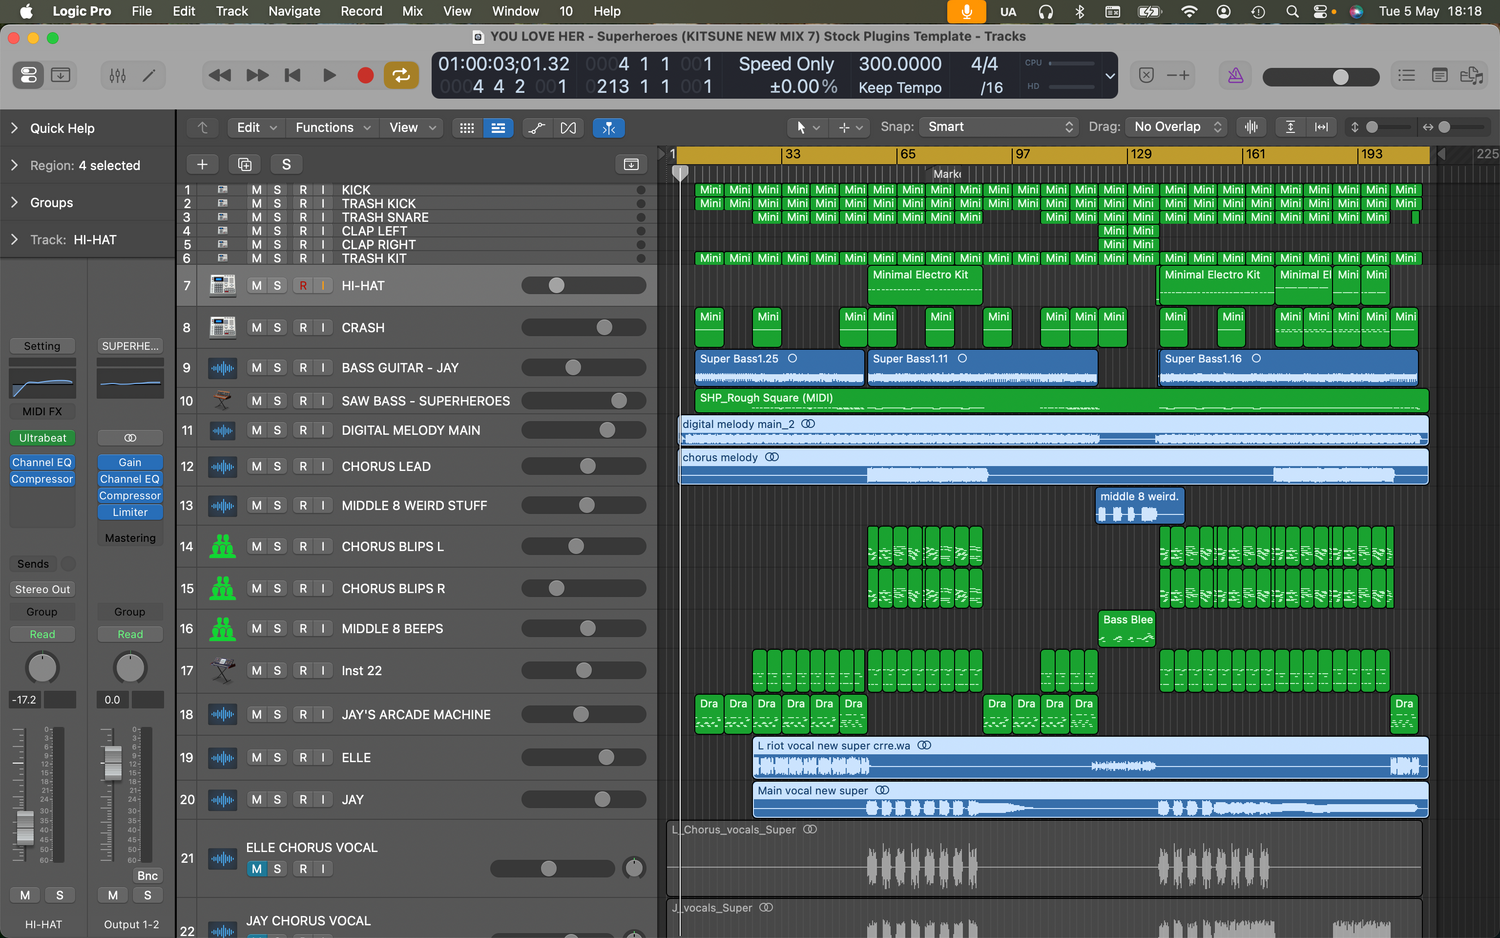This screenshot has width=1500, height=938.
Task: Go to beginning with the transport button
Action: (293, 75)
